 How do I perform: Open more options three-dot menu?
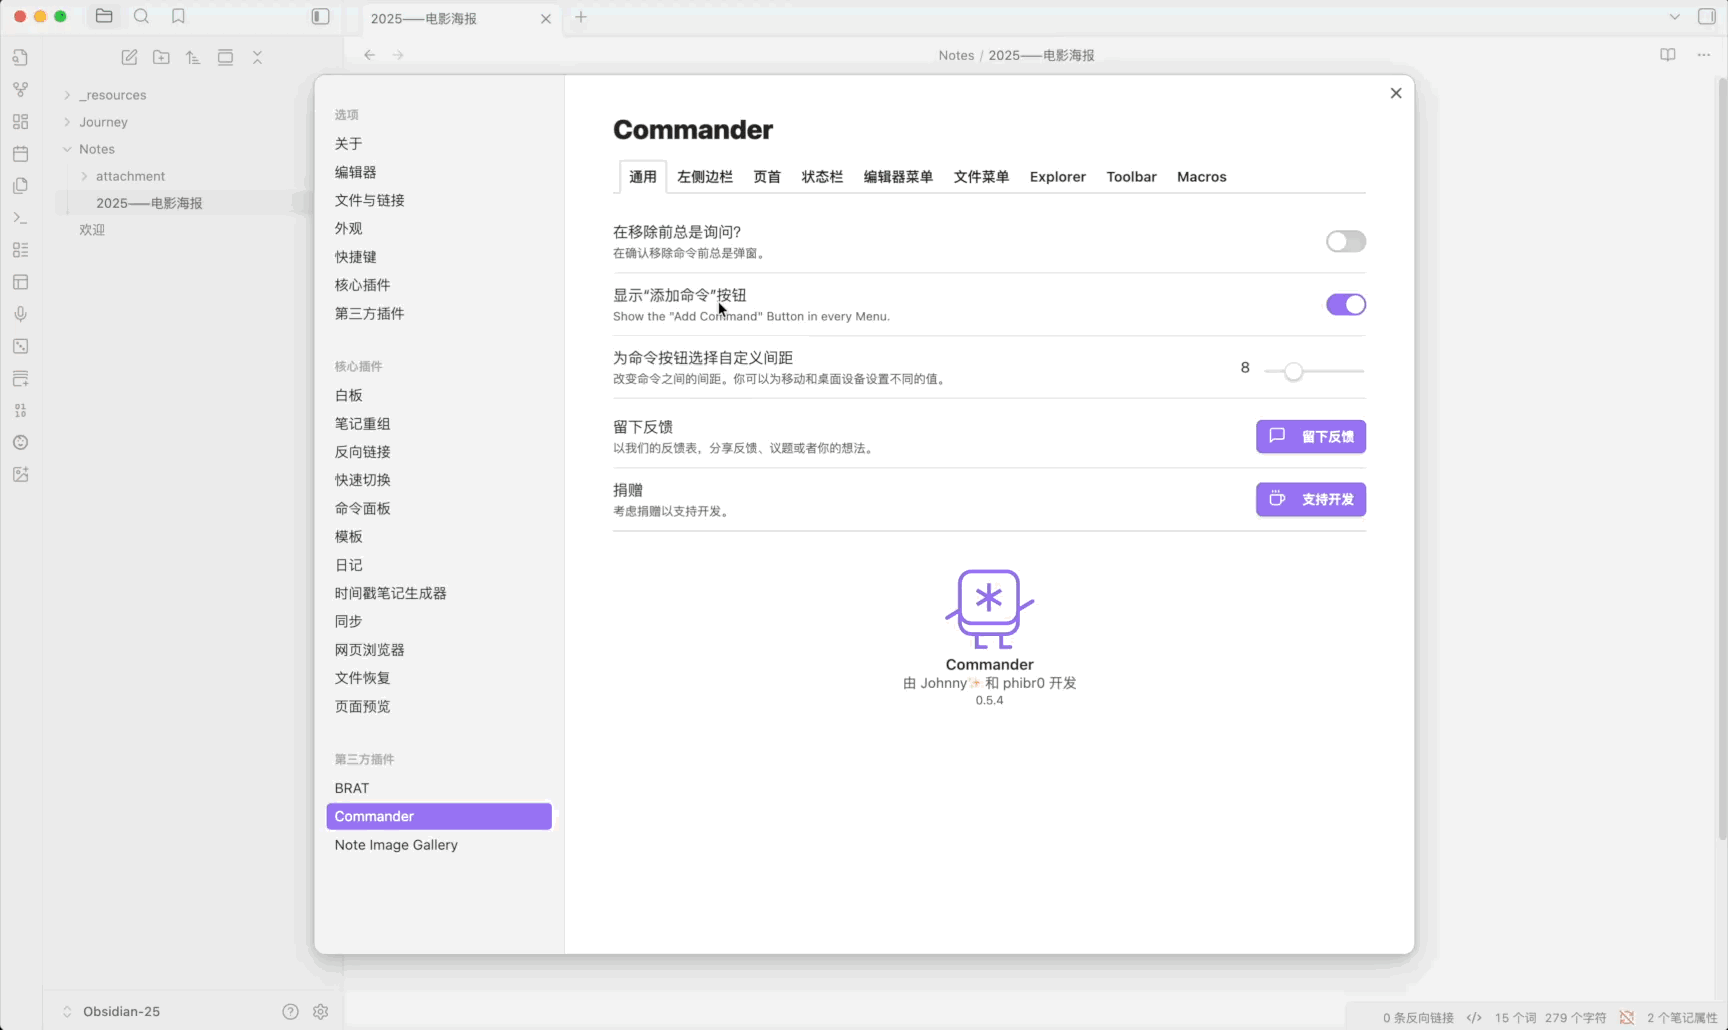pyautogui.click(x=1703, y=55)
